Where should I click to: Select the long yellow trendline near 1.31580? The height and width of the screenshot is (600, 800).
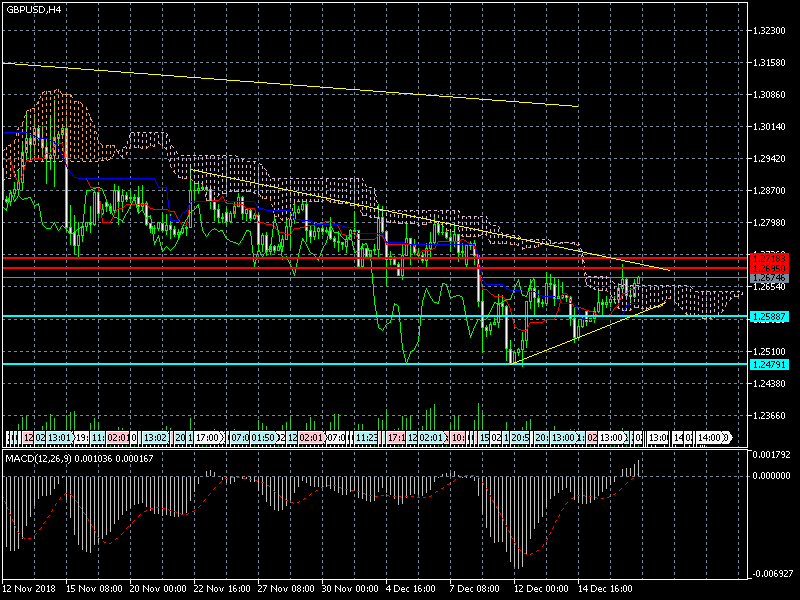[300, 85]
